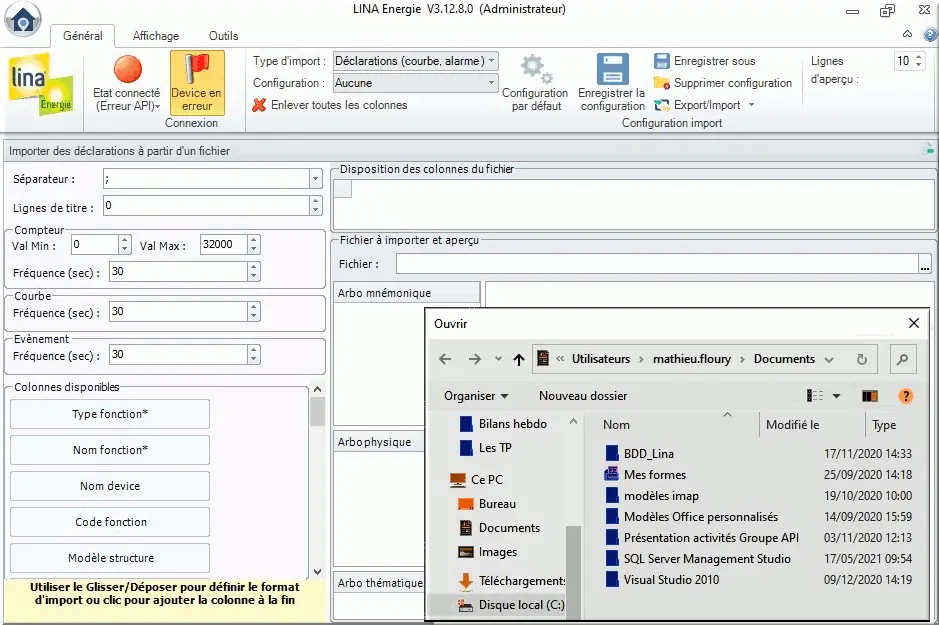
Task: Click mathieu.floury in the address path
Action: (692, 359)
